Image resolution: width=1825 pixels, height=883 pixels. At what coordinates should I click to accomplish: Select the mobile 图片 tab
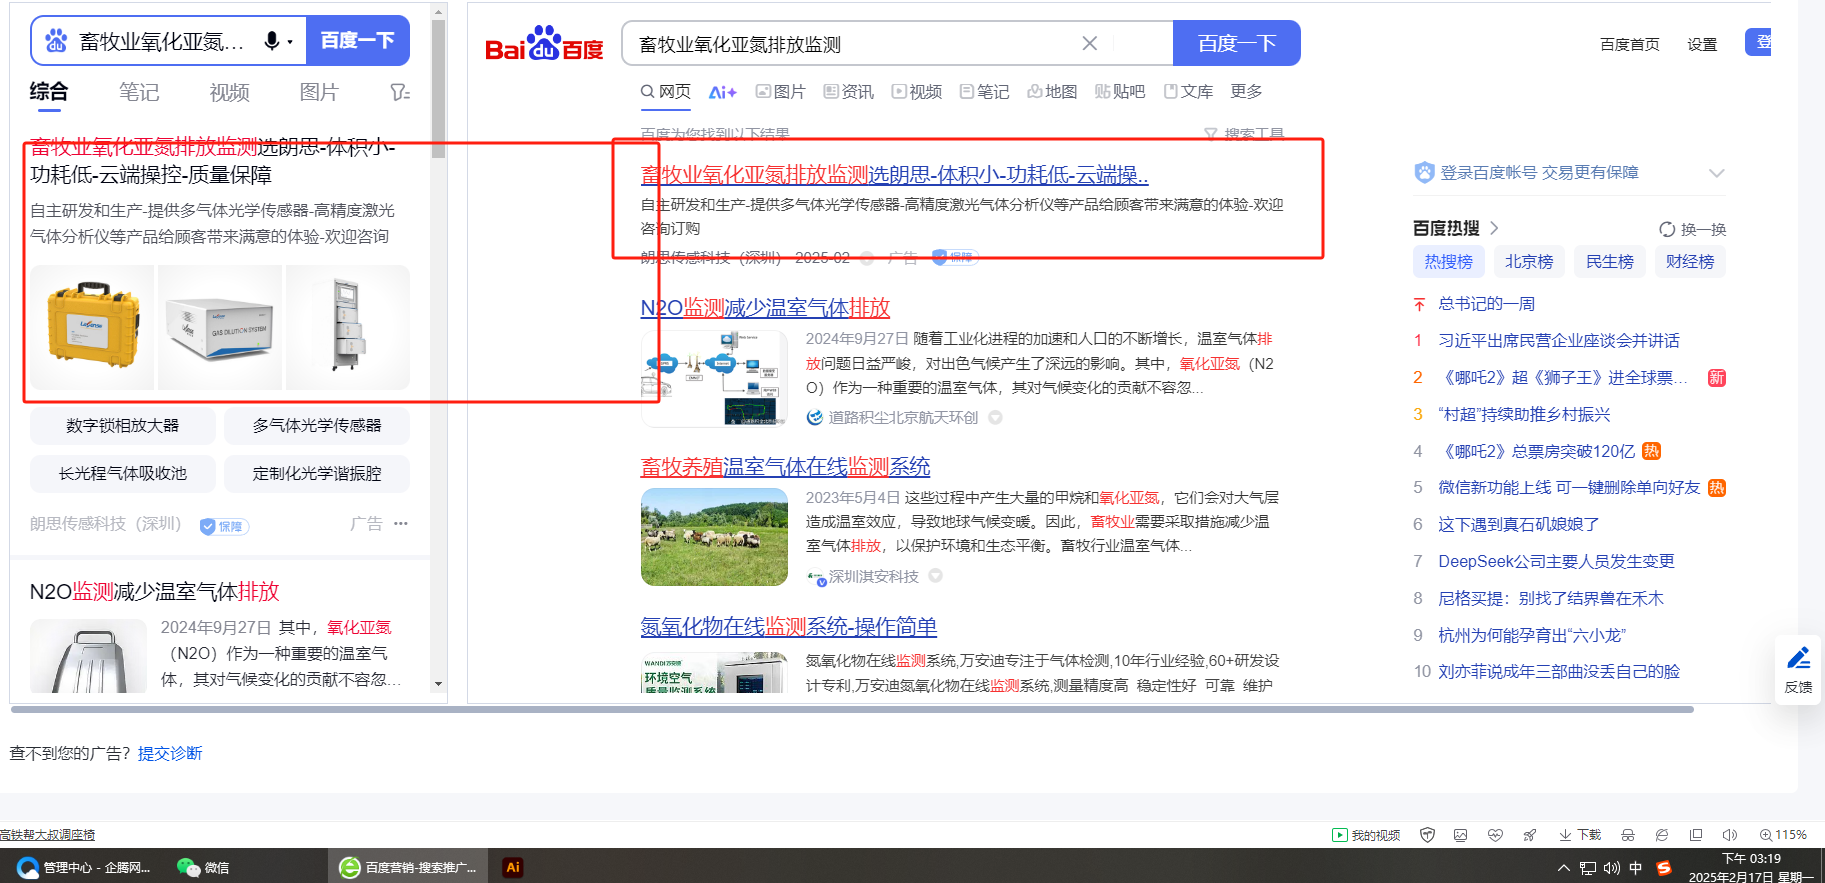coord(319,92)
